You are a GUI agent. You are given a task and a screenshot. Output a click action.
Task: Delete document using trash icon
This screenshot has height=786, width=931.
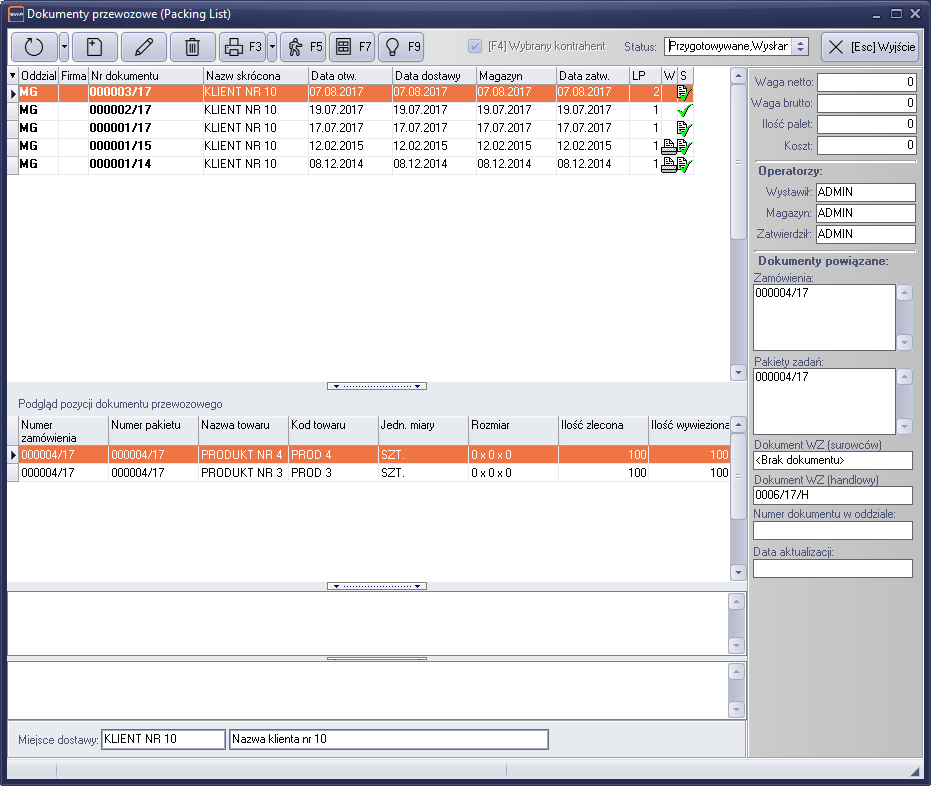(x=192, y=47)
